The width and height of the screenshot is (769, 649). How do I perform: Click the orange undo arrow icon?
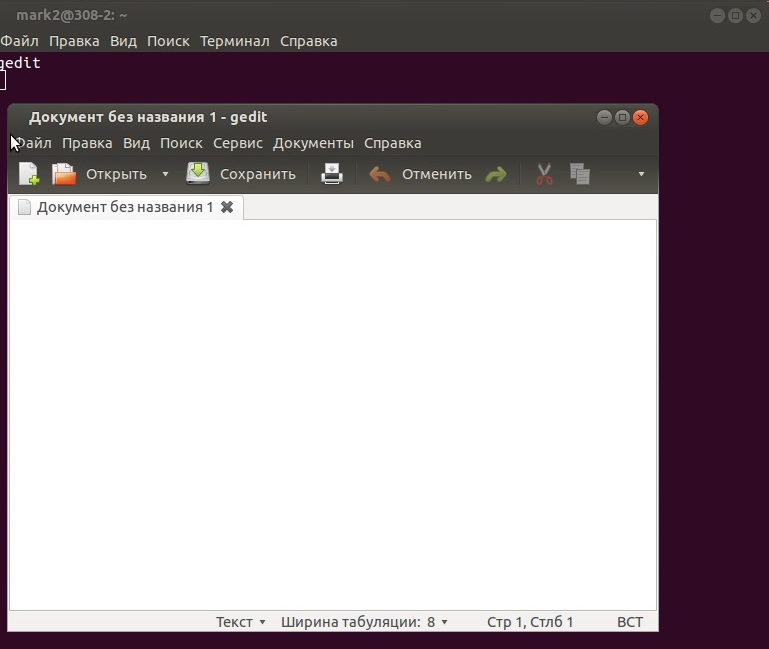380,174
